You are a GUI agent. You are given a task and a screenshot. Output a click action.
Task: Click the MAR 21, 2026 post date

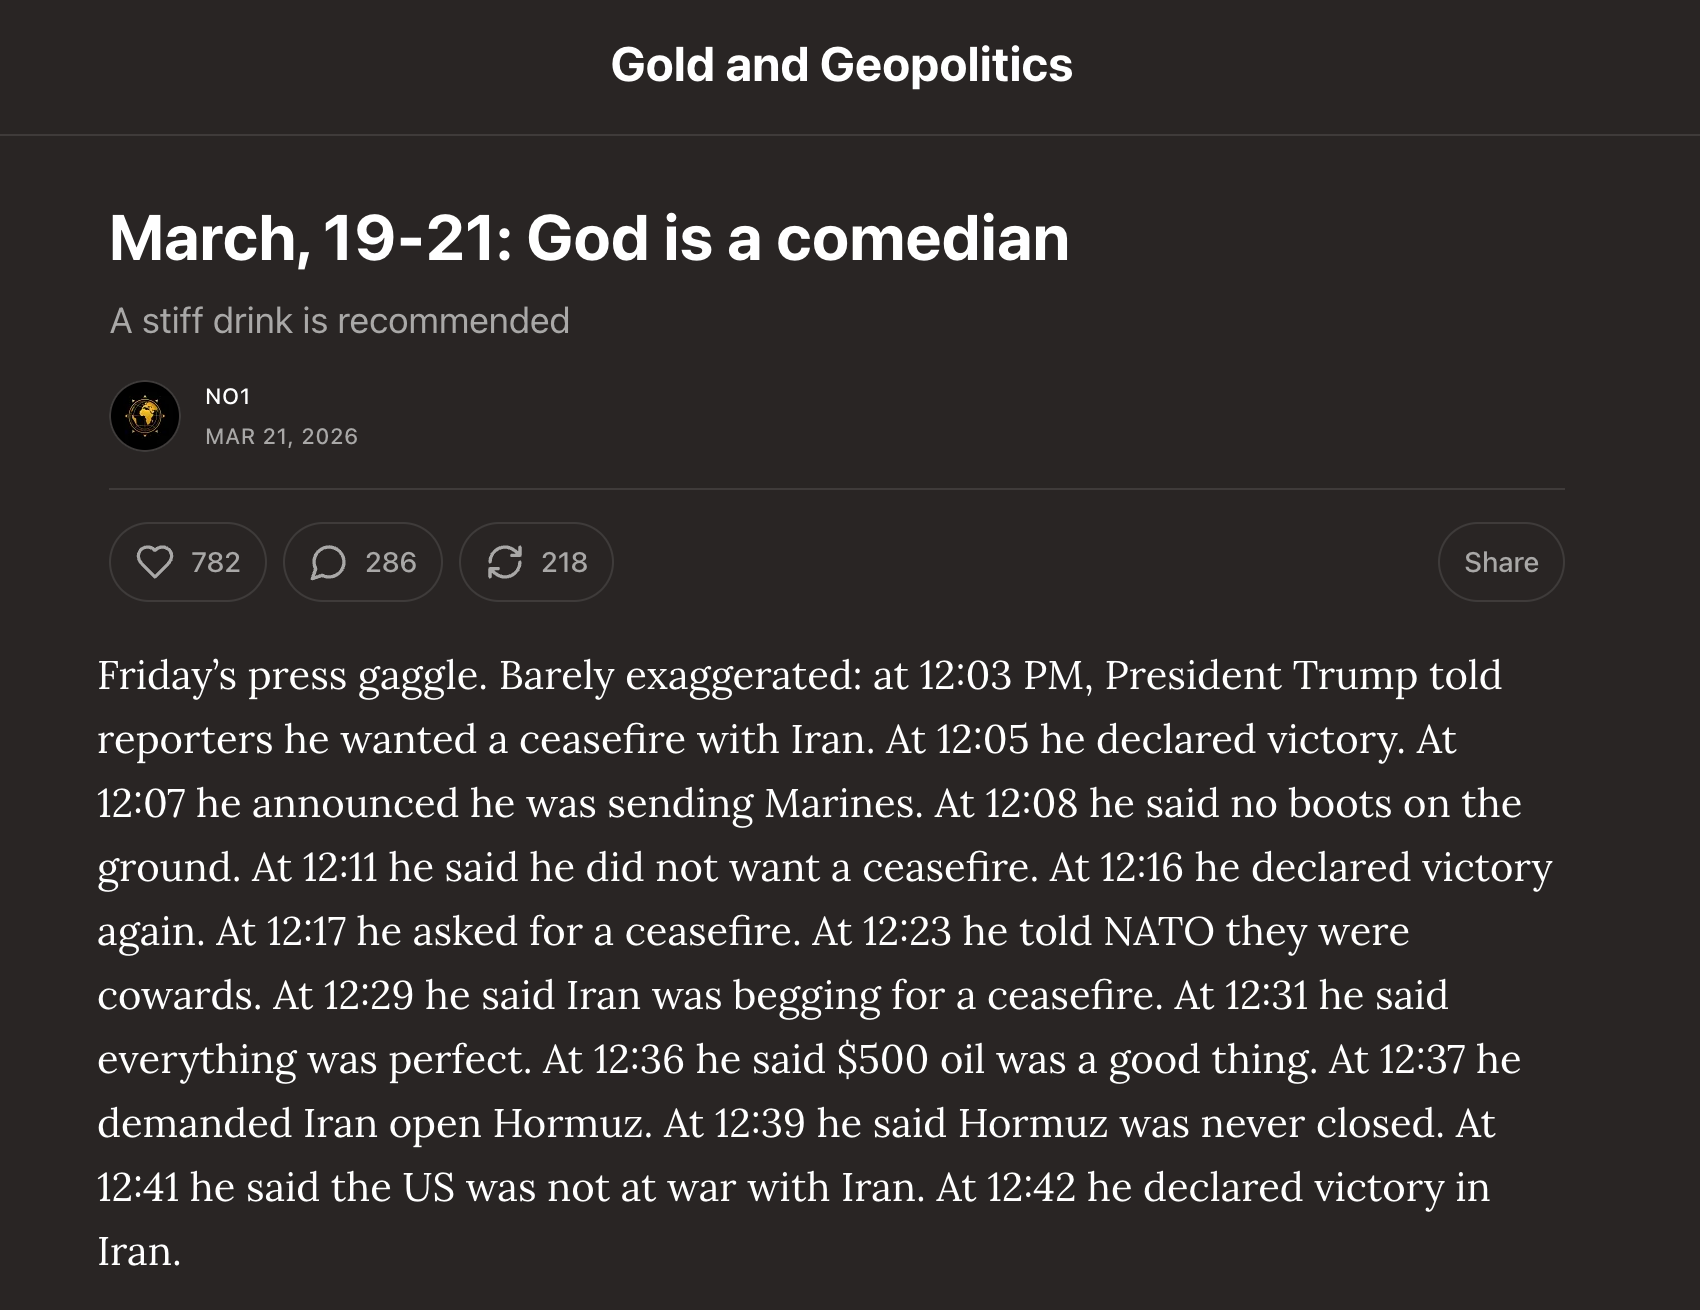(281, 436)
